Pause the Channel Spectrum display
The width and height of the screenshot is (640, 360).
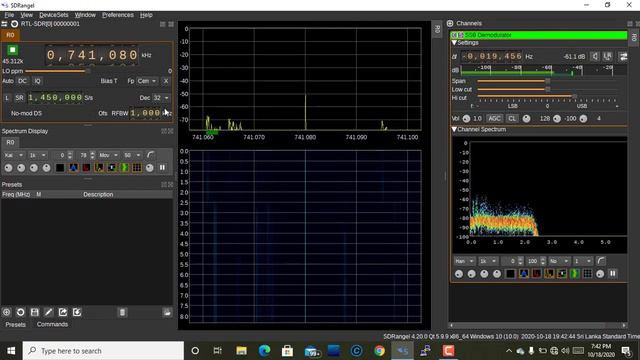613,274
